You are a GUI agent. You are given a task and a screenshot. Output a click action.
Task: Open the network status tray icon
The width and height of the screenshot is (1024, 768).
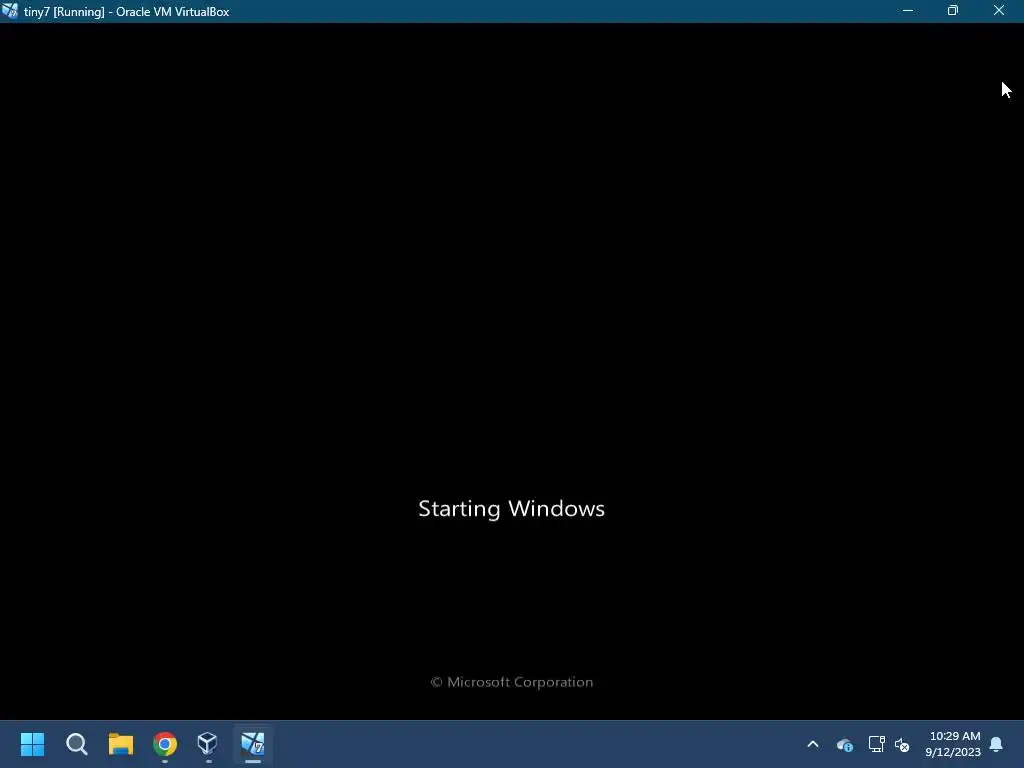(x=876, y=744)
